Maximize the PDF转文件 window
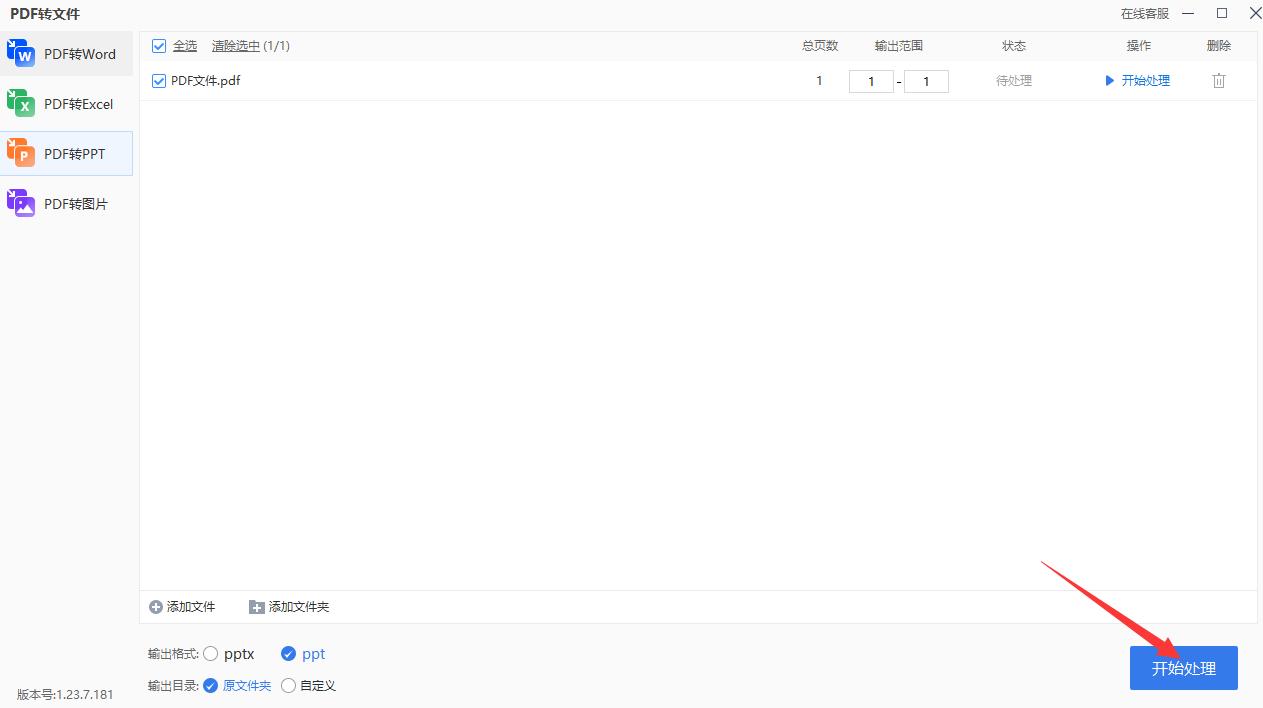 [x=1222, y=13]
